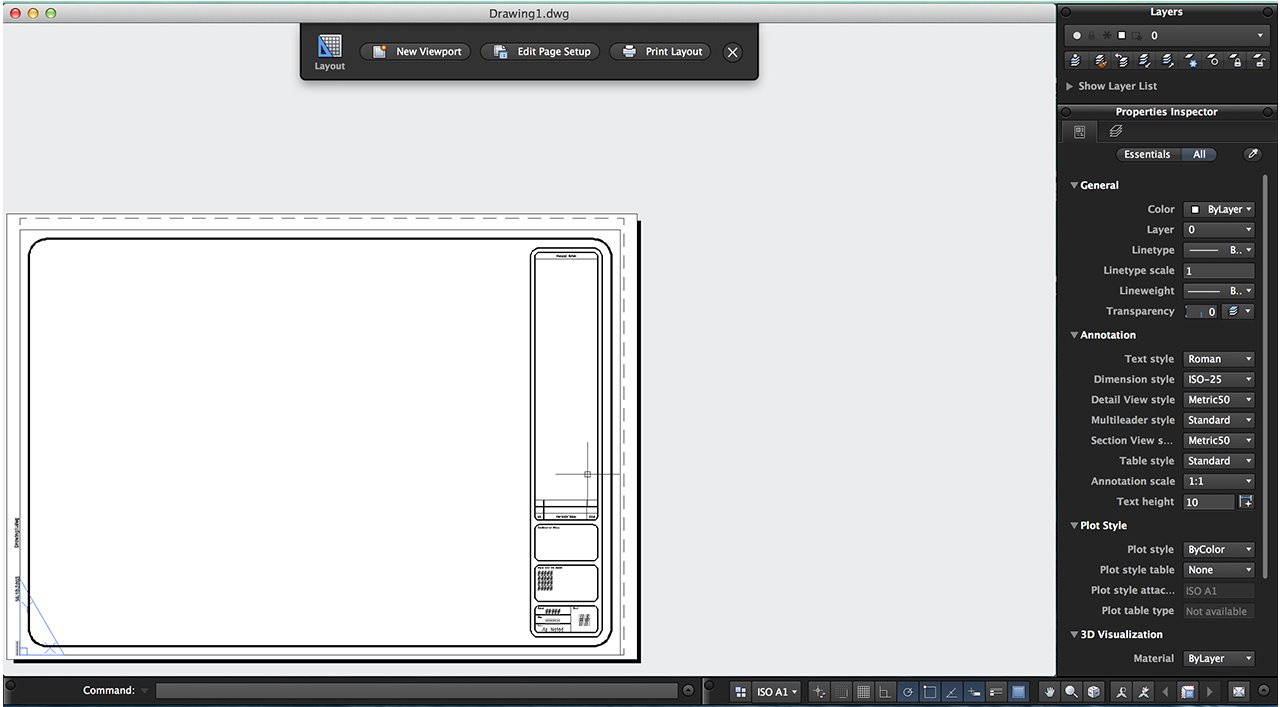Toggle polar tracking in status bar
The width and height of the screenshot is (1280, 707).
click(907, 691)
